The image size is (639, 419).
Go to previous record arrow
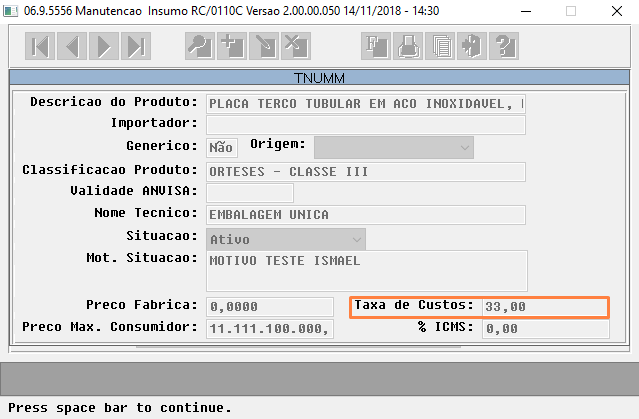coord(72,46)
